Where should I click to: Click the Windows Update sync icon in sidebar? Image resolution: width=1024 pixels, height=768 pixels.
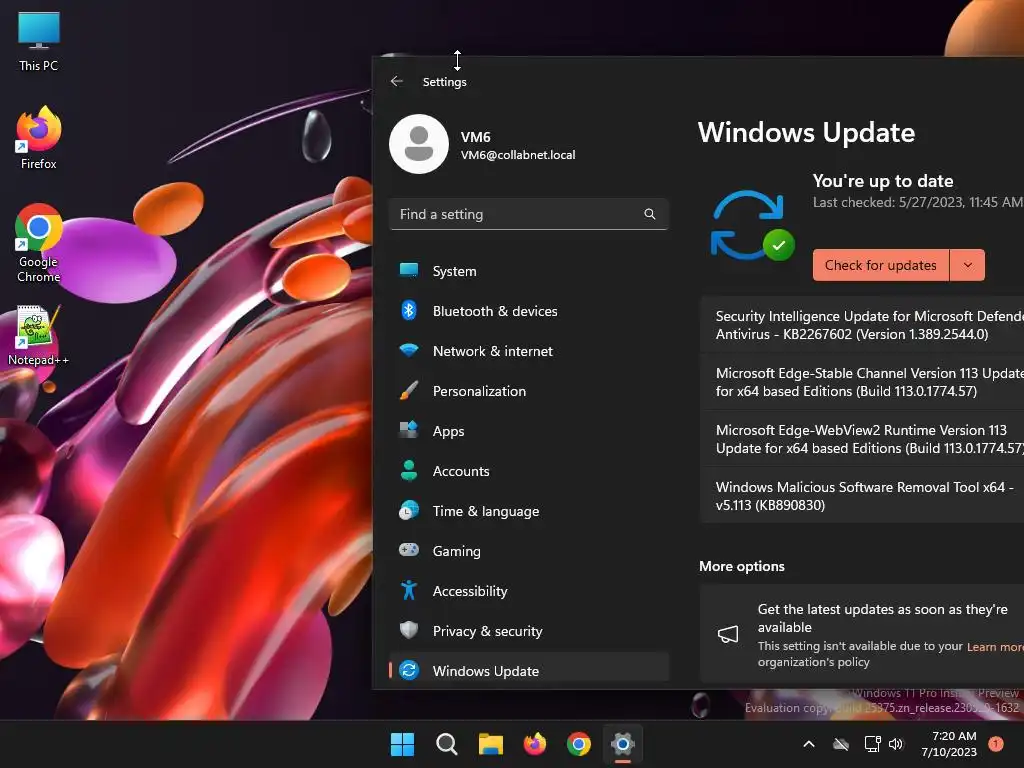pyautogui.click(x=409, y=670)
